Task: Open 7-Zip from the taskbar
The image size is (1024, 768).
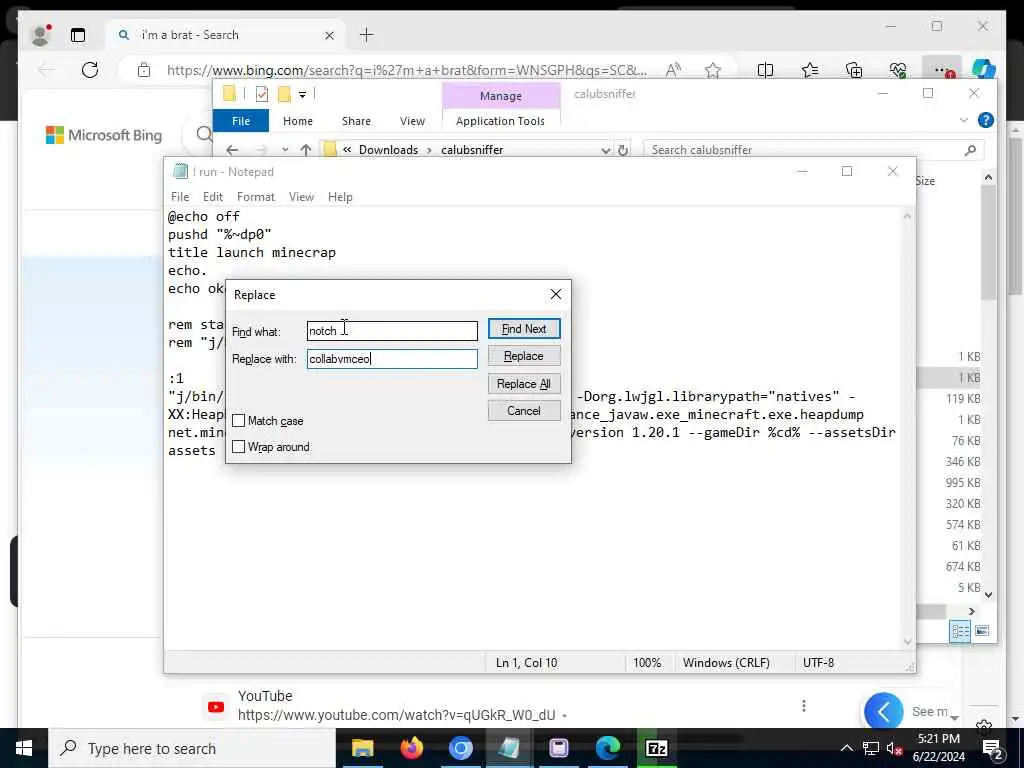Action: coord(656,748)
